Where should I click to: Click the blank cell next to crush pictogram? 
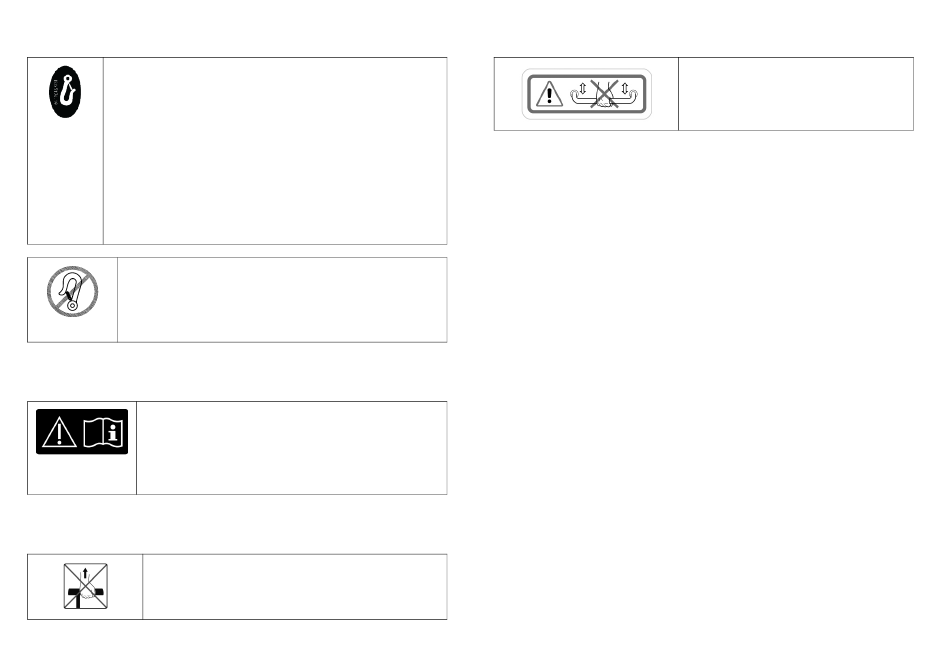(x=295, y=587)
